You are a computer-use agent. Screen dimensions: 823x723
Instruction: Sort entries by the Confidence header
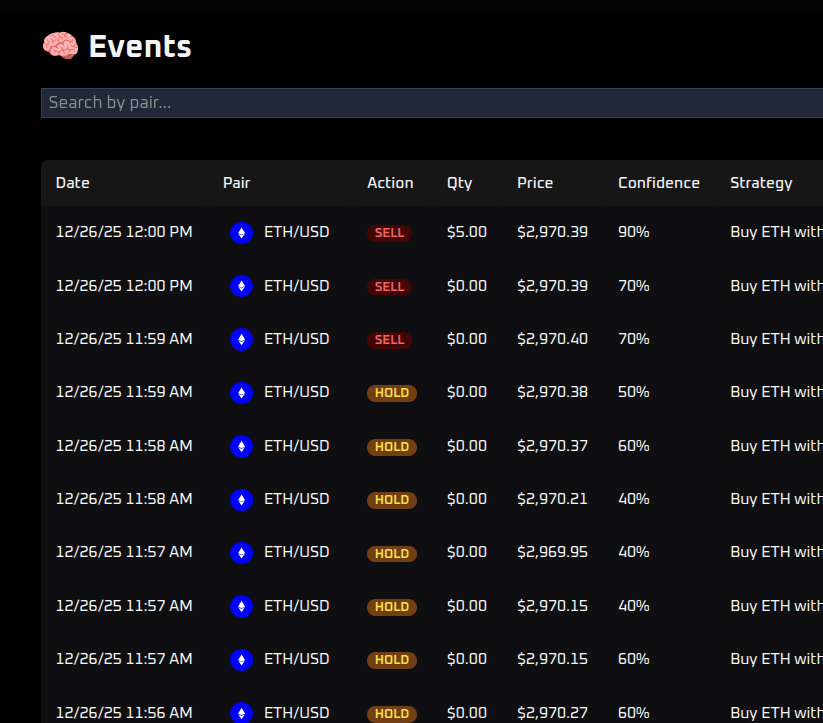(658, 183)
